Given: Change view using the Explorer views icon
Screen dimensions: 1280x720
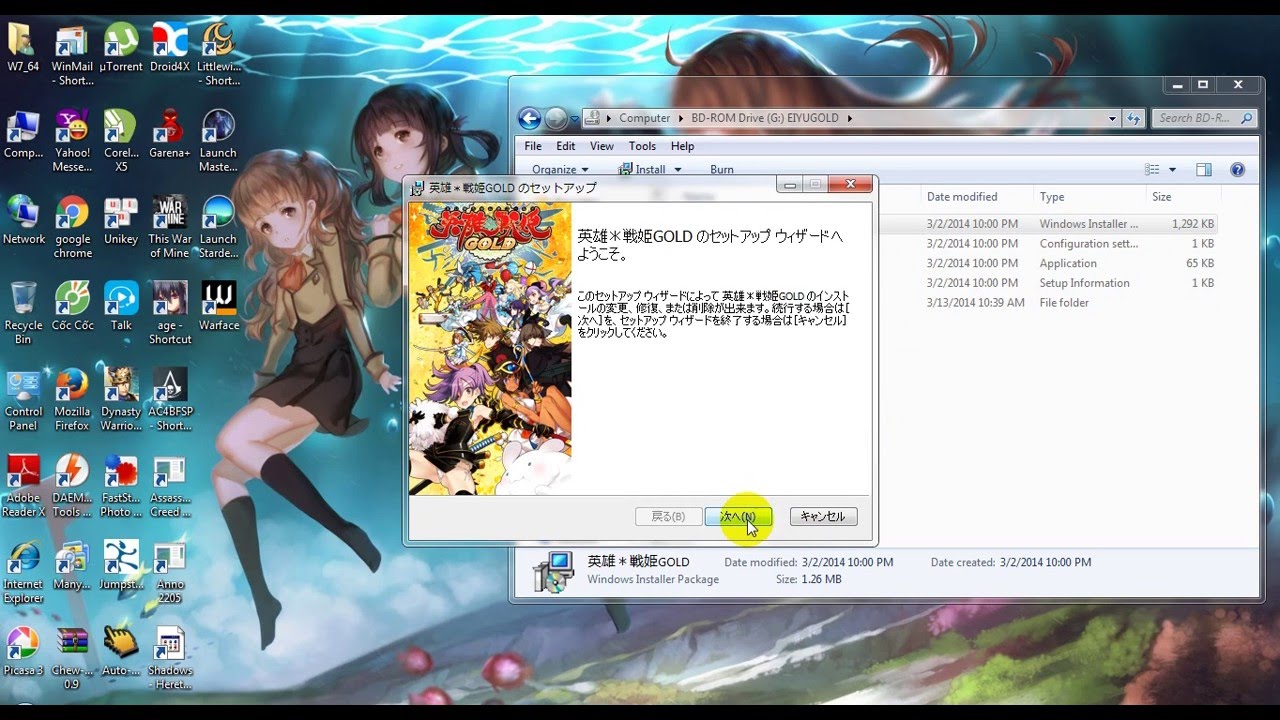Looking at the screenshot, I should (1152, 170).
